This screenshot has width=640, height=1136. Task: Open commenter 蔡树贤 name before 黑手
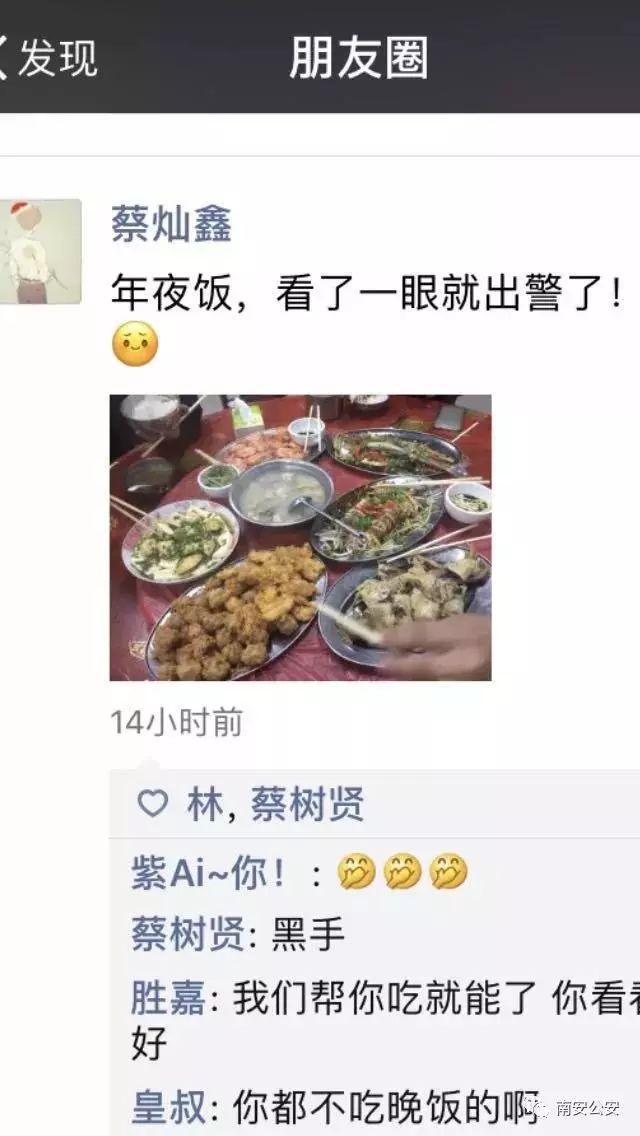[188, 935]
